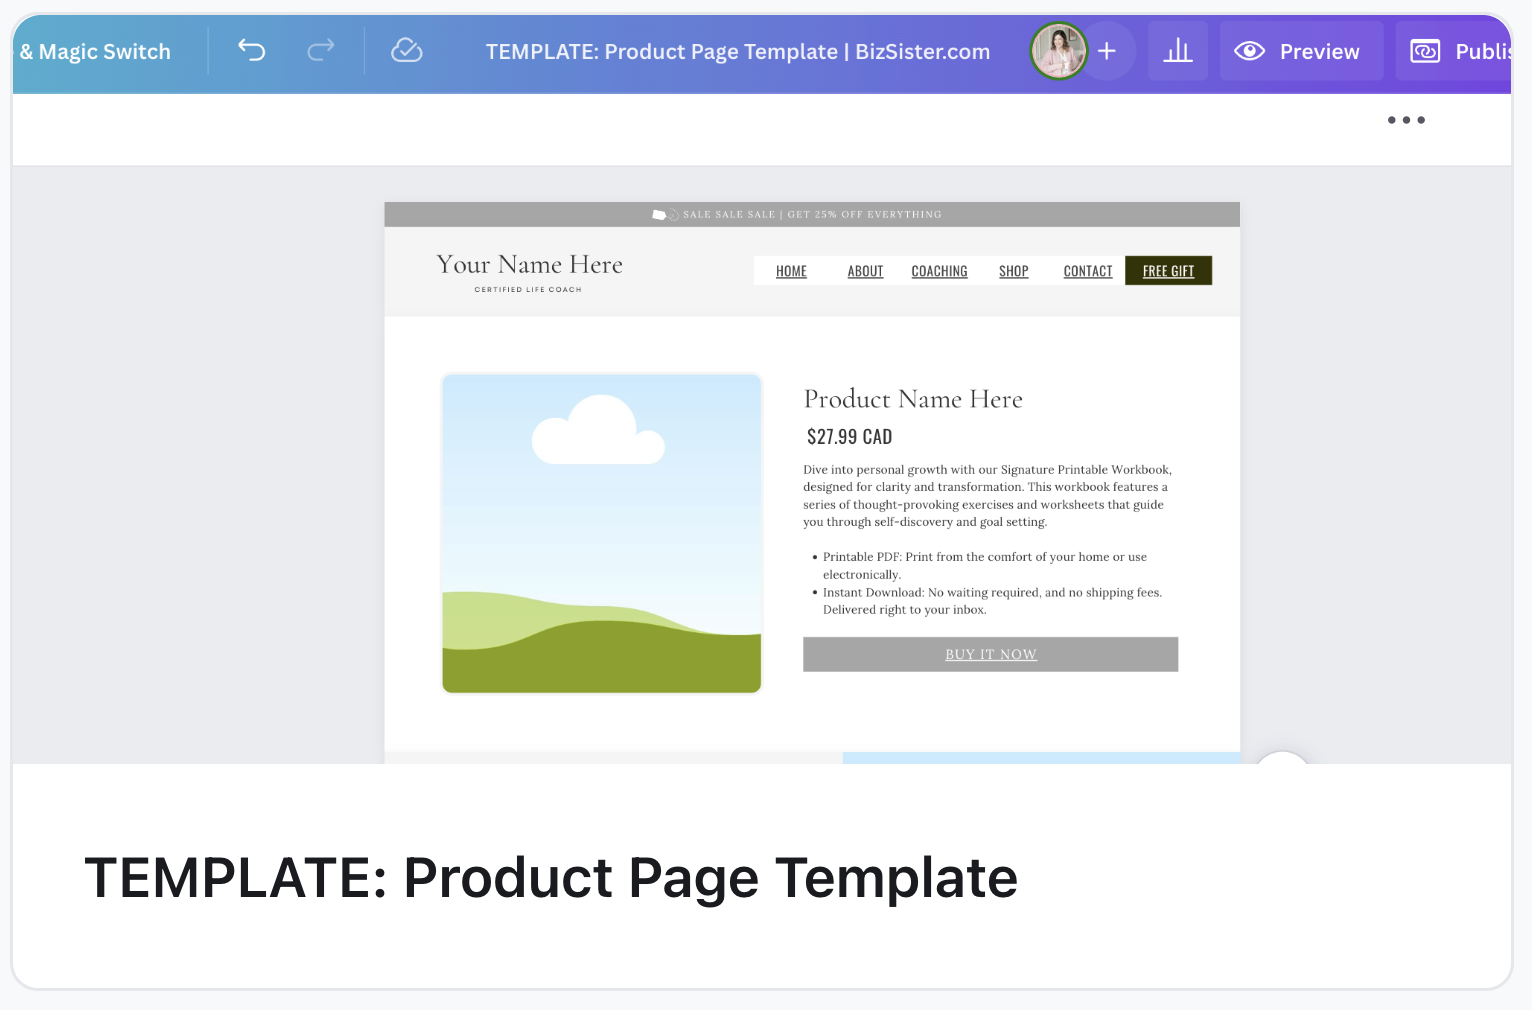The height and width of the screenshot is (1010, 1532).
Task: Click the Undo arrow icon
Action: coord(251,50)
